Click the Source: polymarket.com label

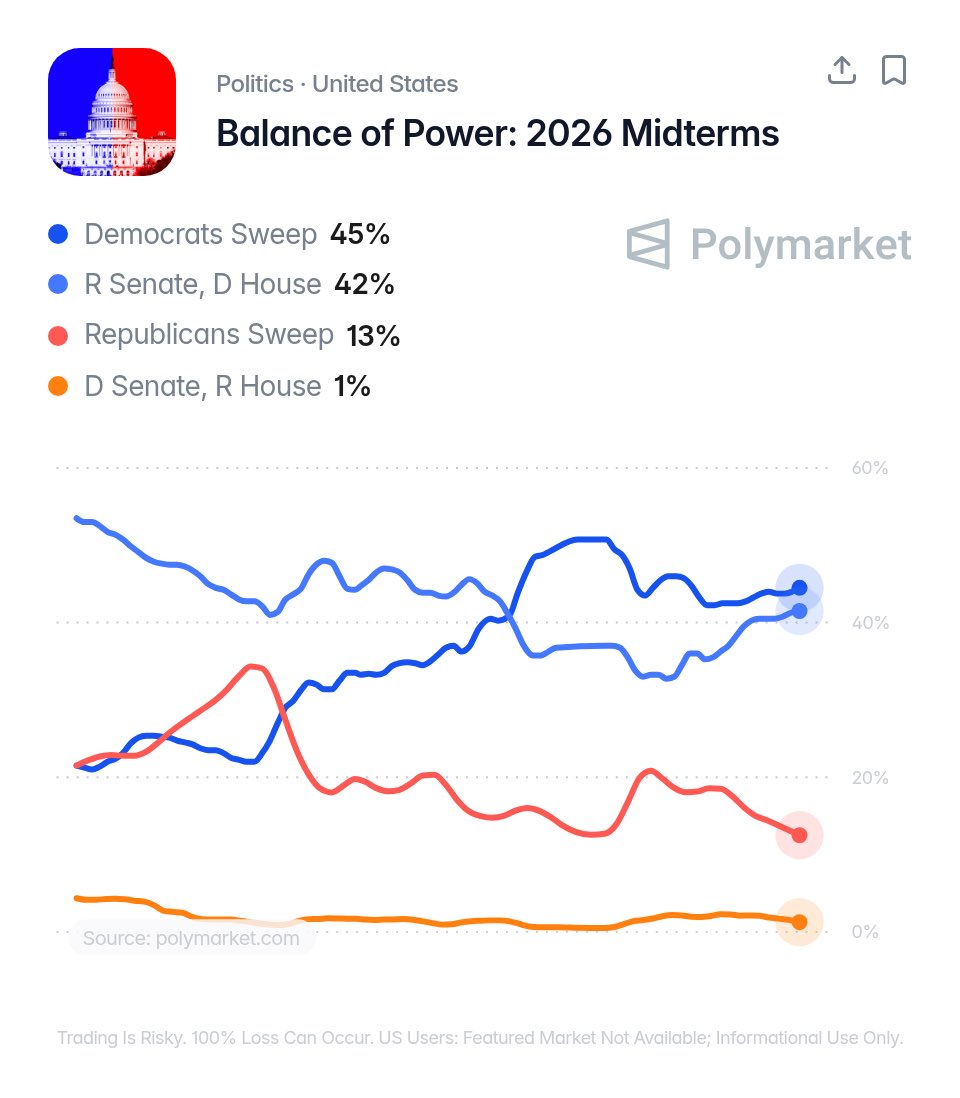191,938
